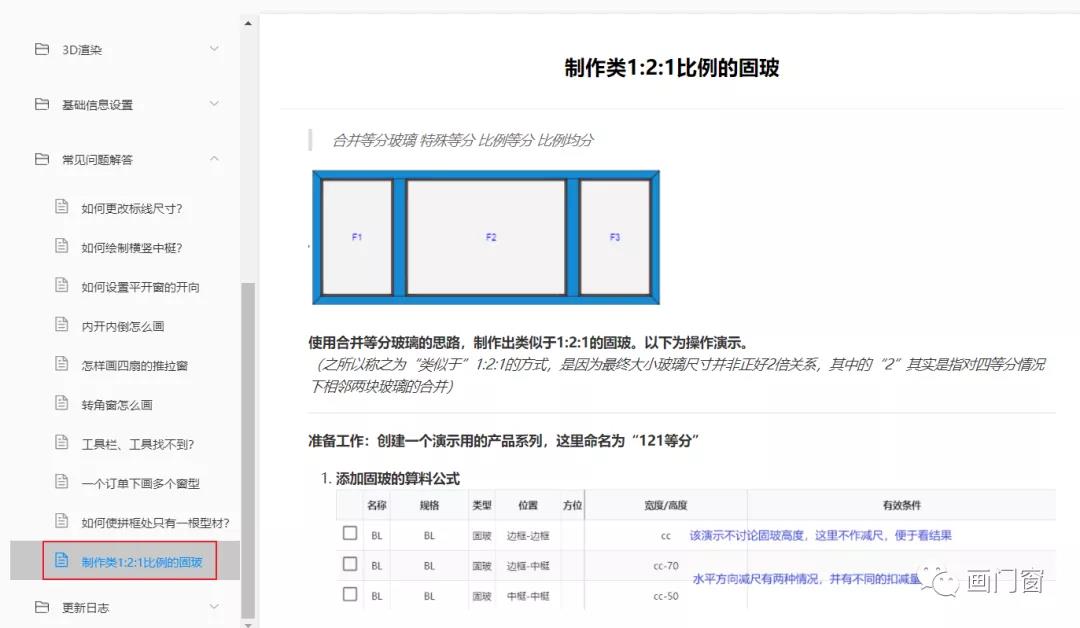Click document icon beside 内开内倒怎么画
1080x628 pixels.
[61, 325]
